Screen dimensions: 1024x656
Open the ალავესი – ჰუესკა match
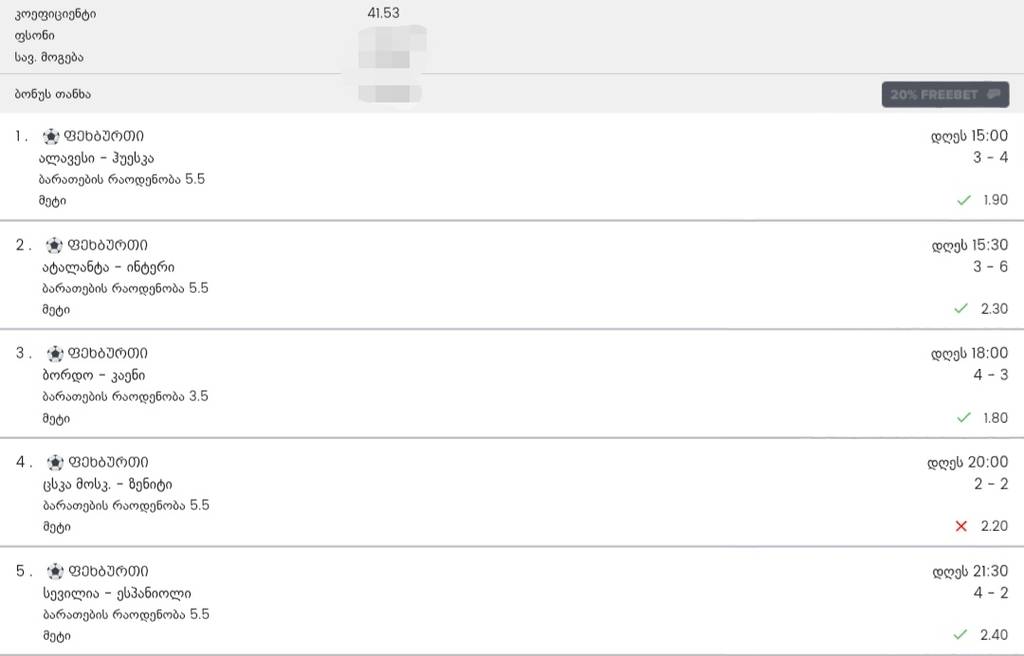tap(96, 158)
